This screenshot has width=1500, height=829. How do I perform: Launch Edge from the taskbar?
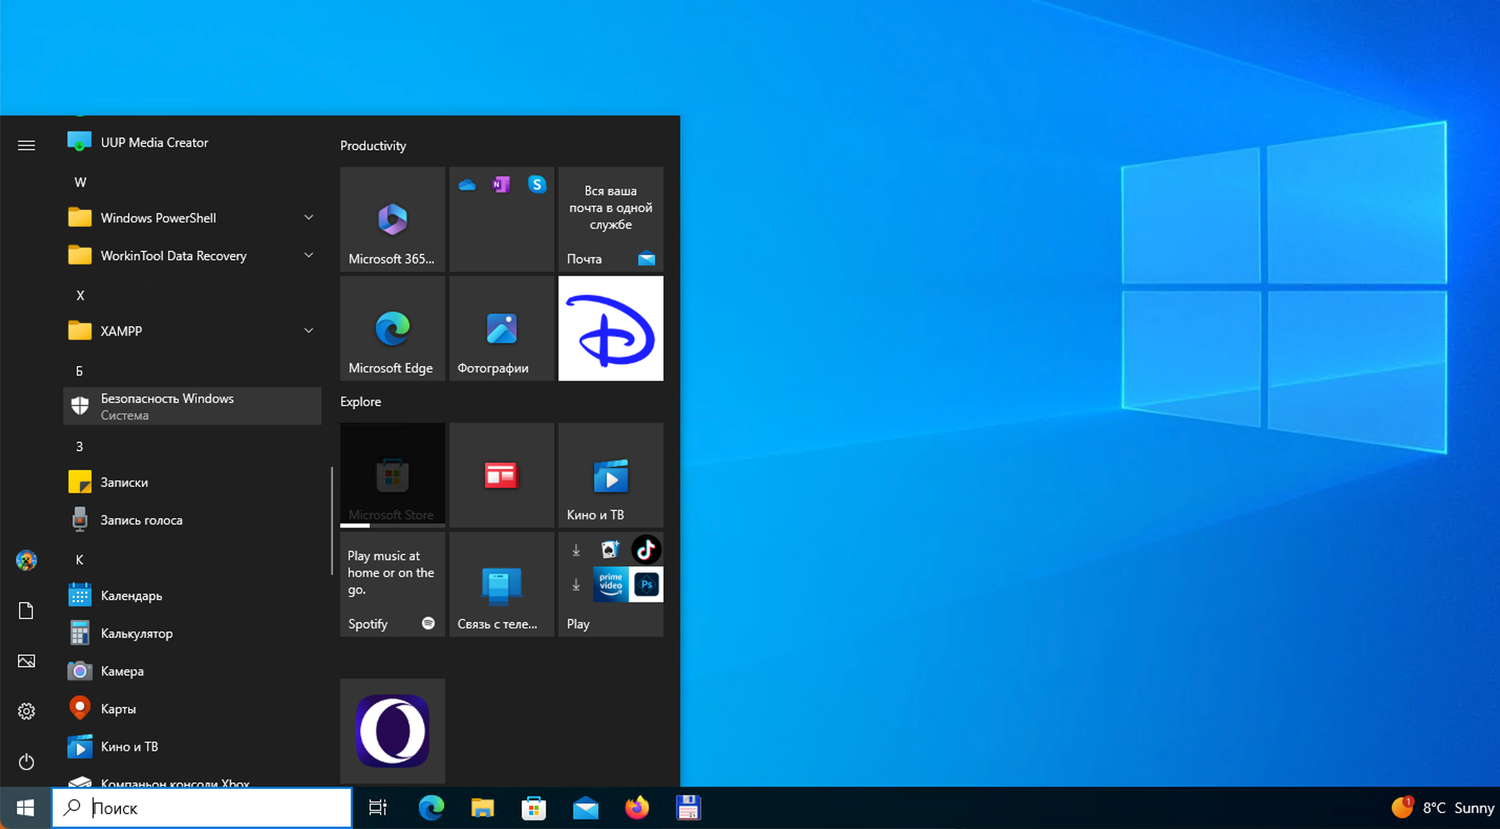(431, 808)
